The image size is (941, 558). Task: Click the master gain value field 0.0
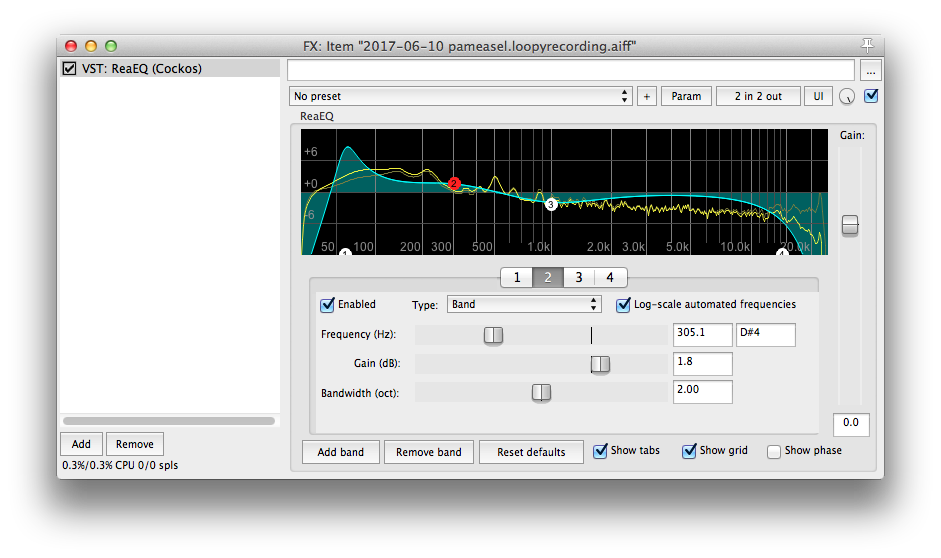click(x=851, y=424)
